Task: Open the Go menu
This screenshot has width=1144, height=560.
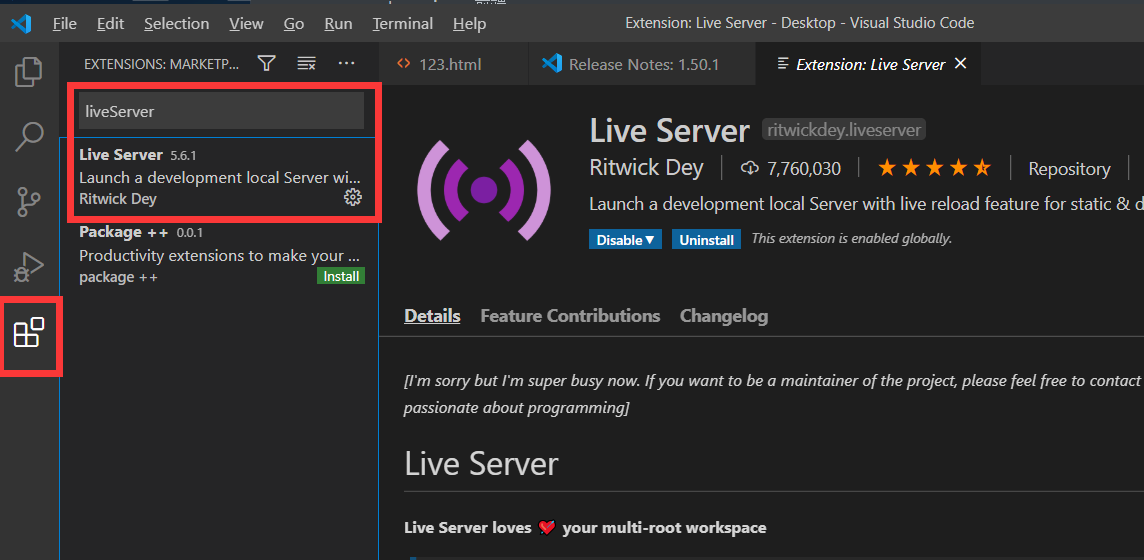Action: (x=294, y=23)
